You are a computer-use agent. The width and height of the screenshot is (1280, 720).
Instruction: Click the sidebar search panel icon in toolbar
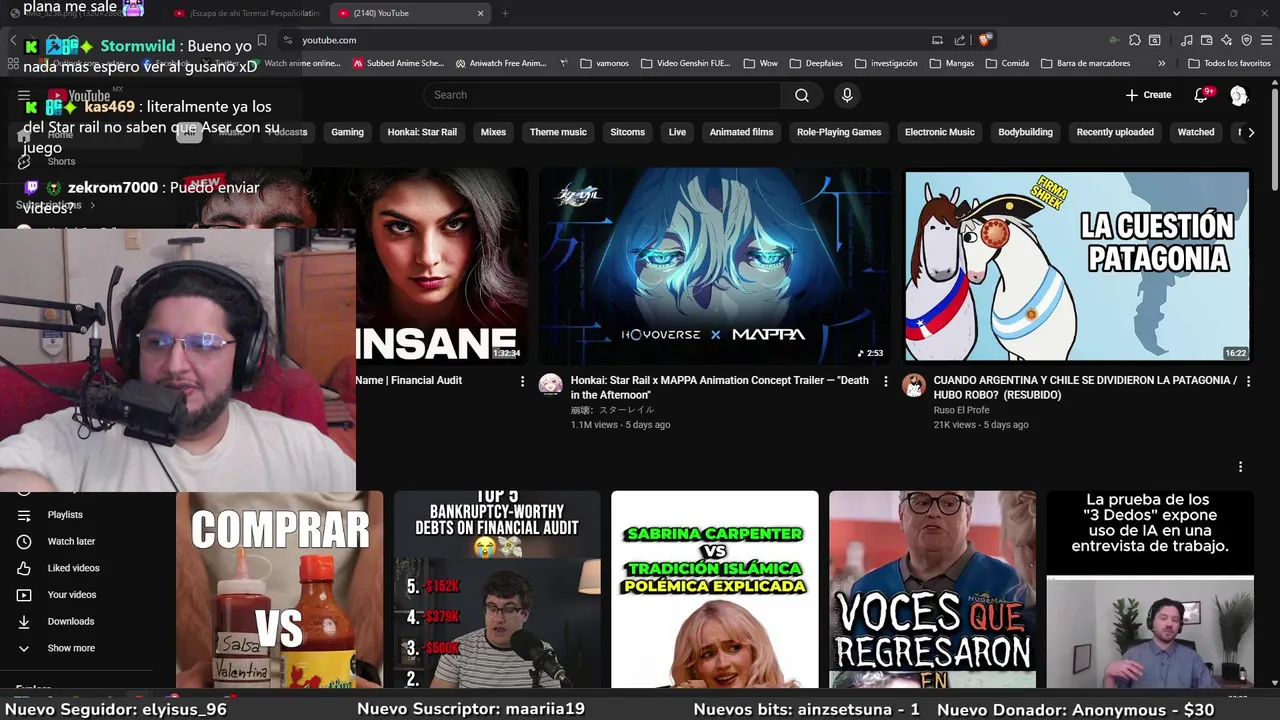coord(1155,40)
